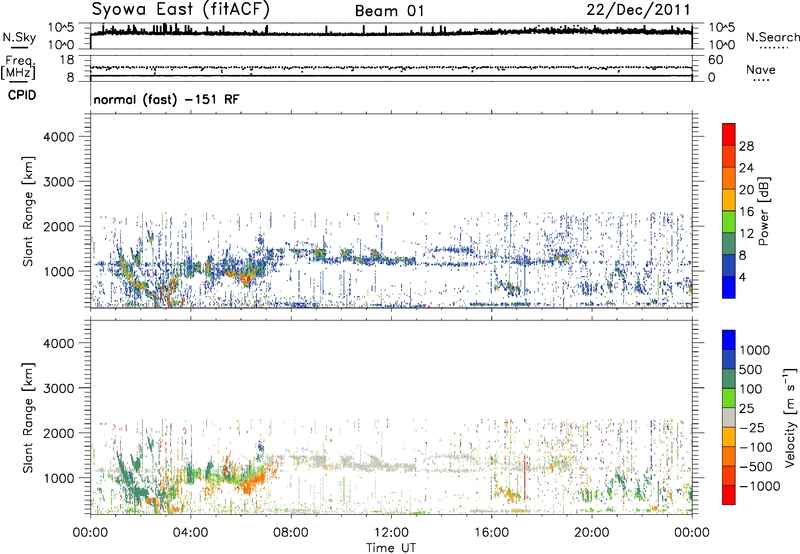Click the '08:00' time tick label
This screenshot has width=800, height=554.
pyautogui.click(x=291, y=533)
